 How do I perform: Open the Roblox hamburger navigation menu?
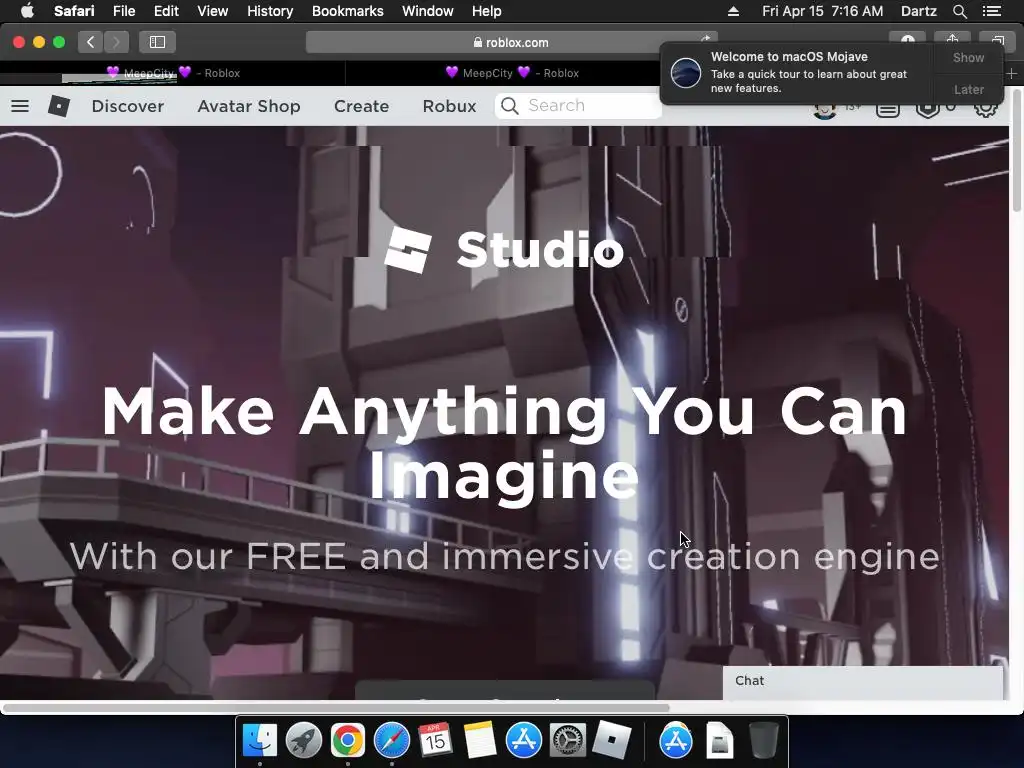pyautogui.click(x=20, y=106)
